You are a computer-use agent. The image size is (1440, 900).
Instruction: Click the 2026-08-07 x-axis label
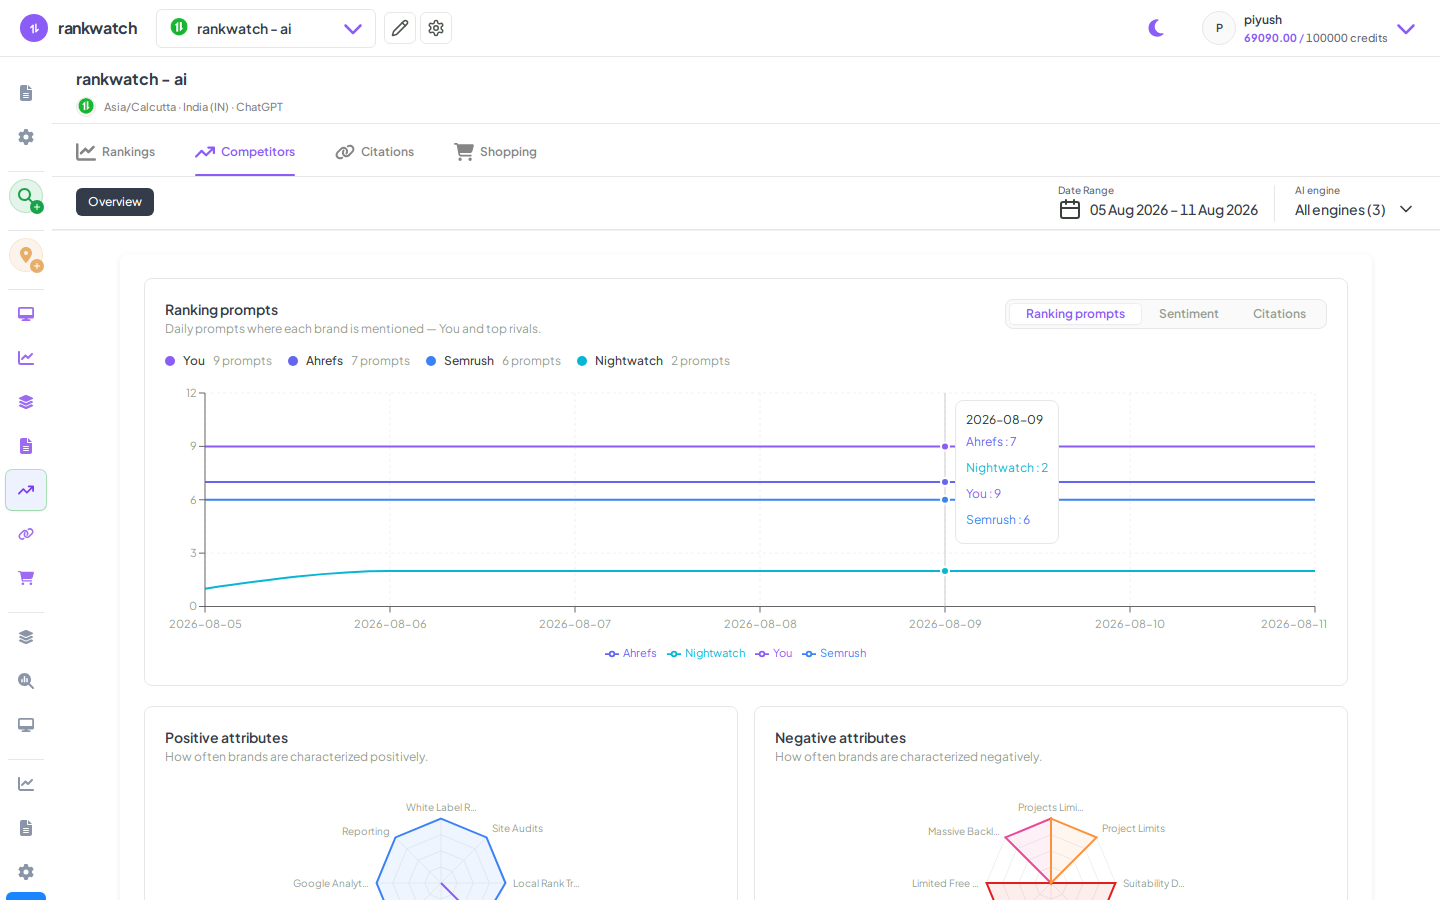pos(575,624)
